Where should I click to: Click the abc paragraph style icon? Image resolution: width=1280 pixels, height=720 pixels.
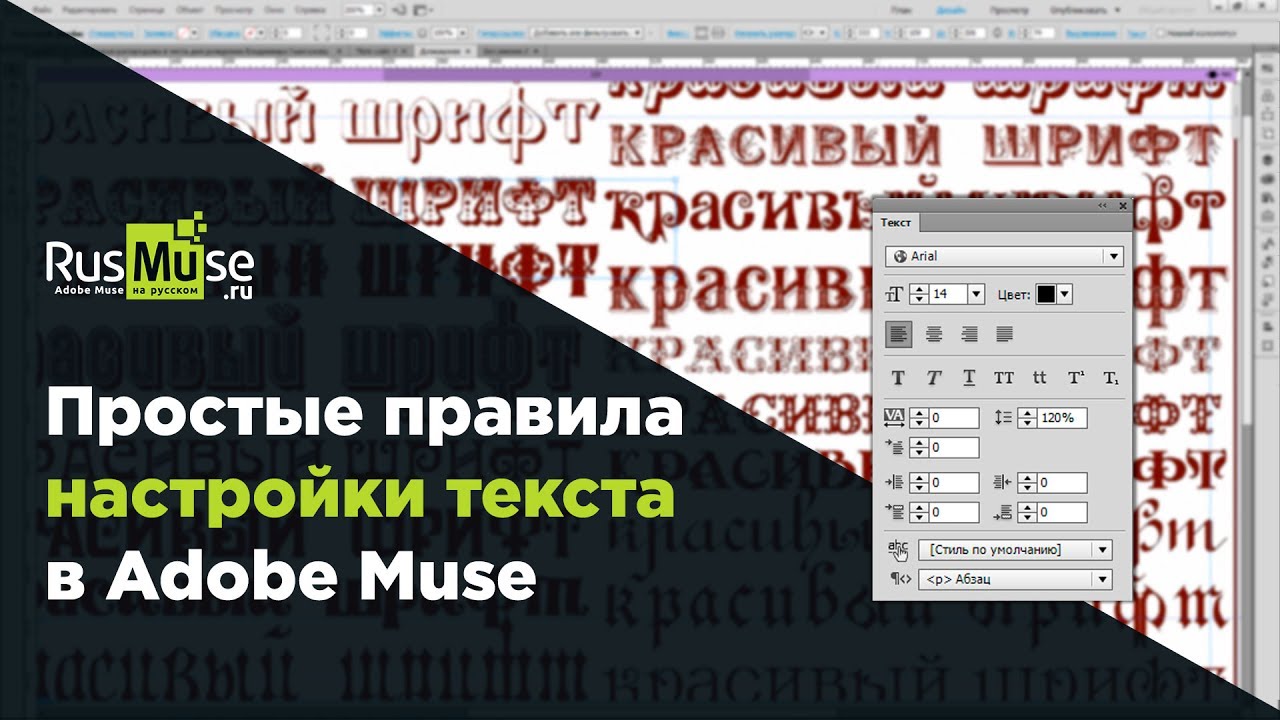[x=897, y=550]
